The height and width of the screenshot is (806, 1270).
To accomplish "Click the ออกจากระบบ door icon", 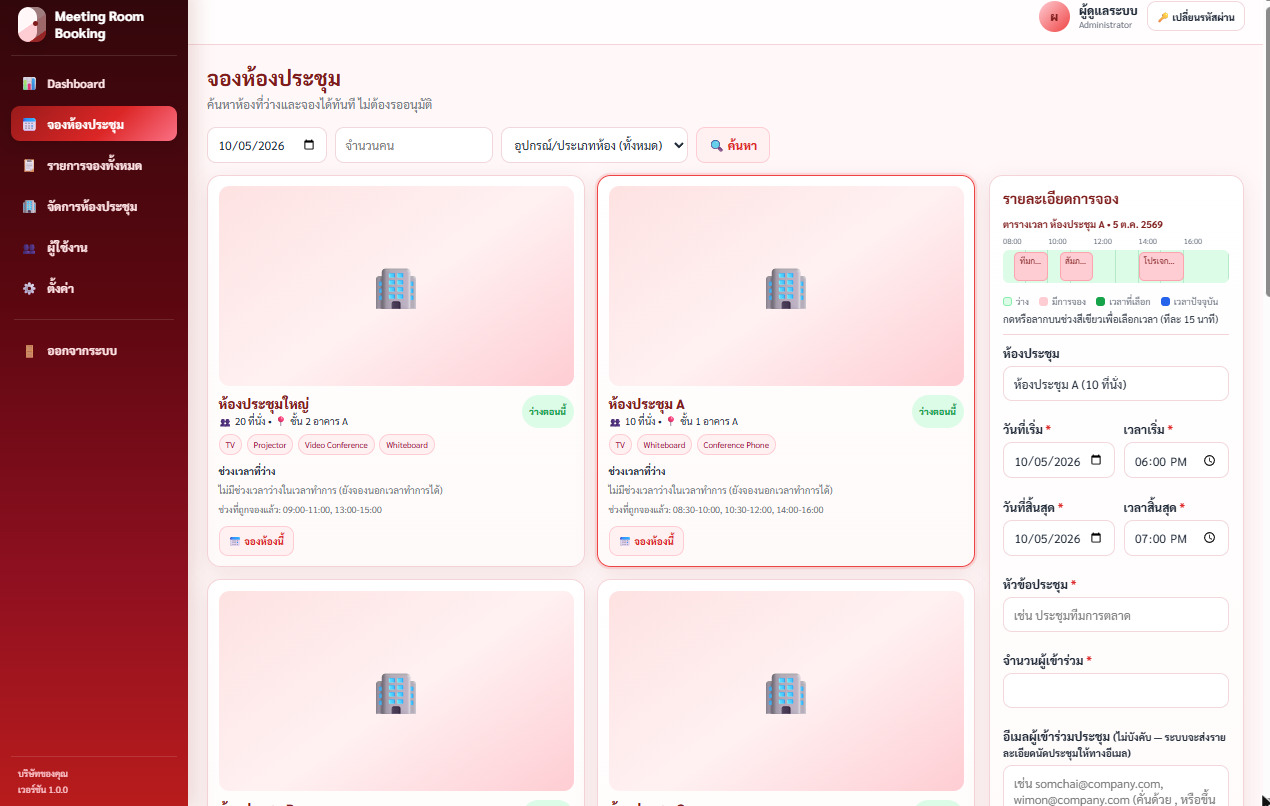I will point(30,351).
